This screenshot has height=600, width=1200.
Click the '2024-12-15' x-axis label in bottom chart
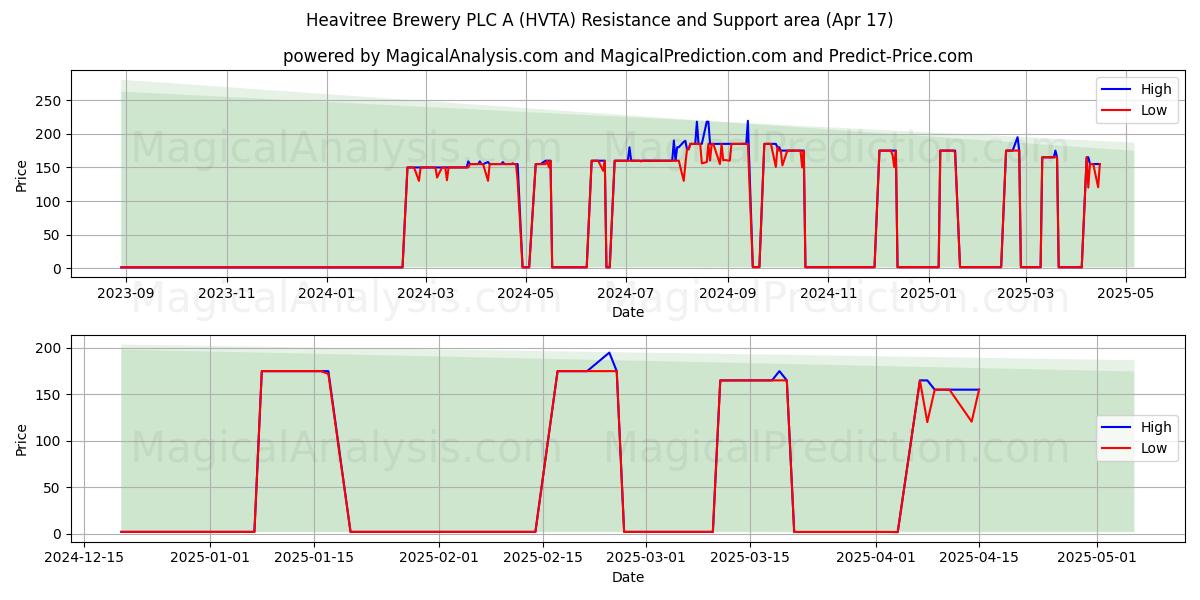[84, 558]
